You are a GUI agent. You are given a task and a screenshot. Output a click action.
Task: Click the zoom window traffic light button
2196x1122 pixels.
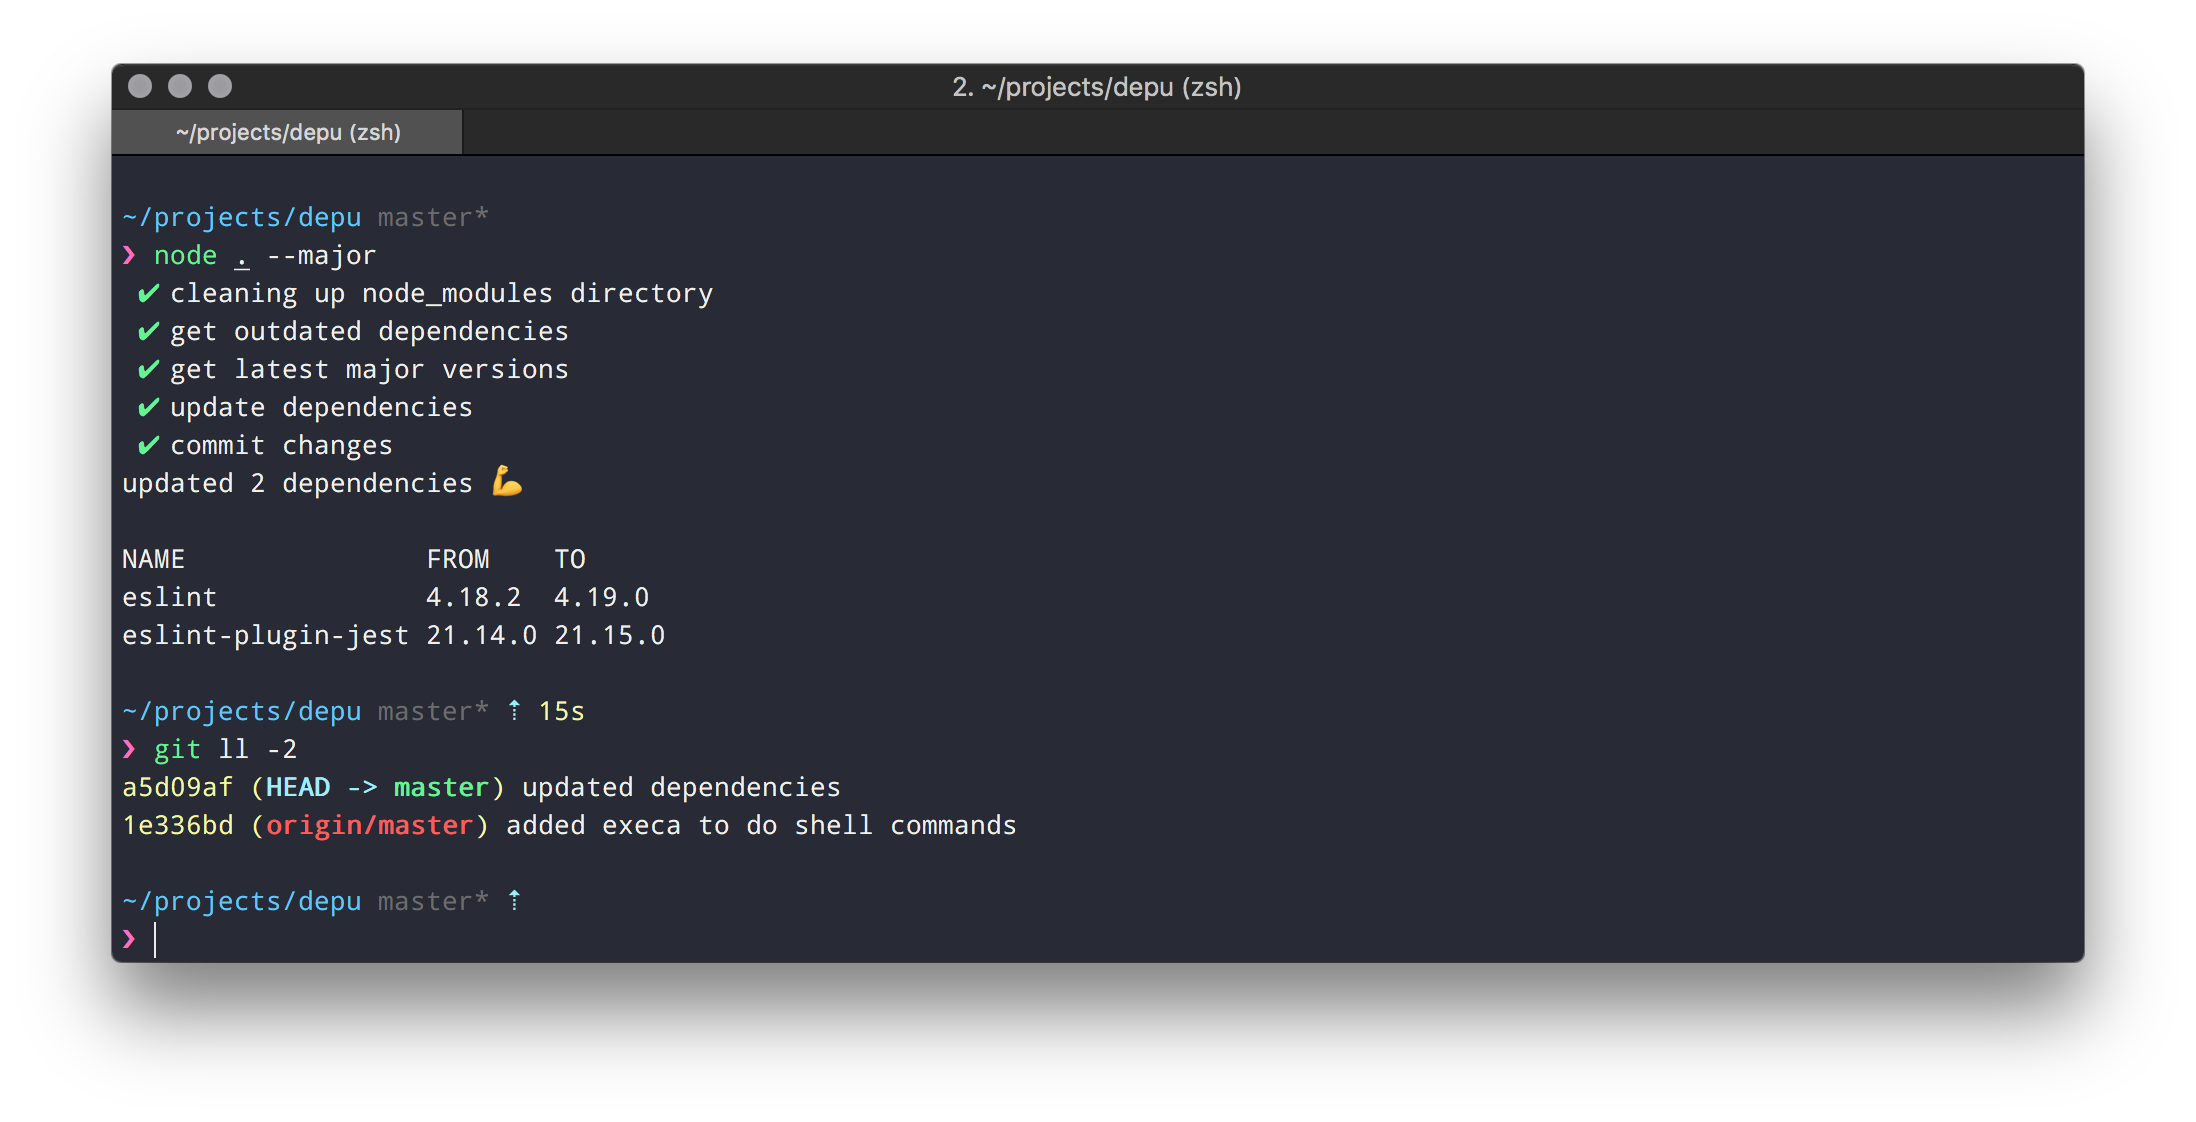[x=220, y=87]
